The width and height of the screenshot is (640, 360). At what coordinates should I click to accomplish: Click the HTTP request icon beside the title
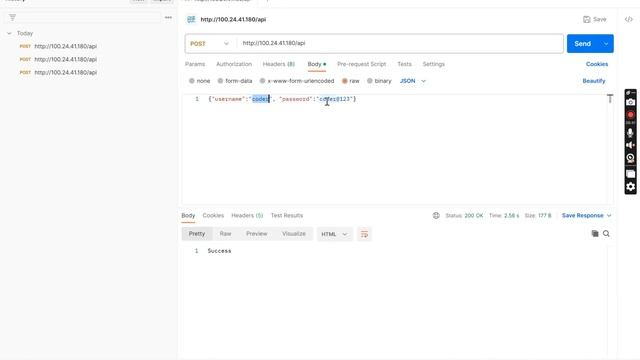point(191,19)
